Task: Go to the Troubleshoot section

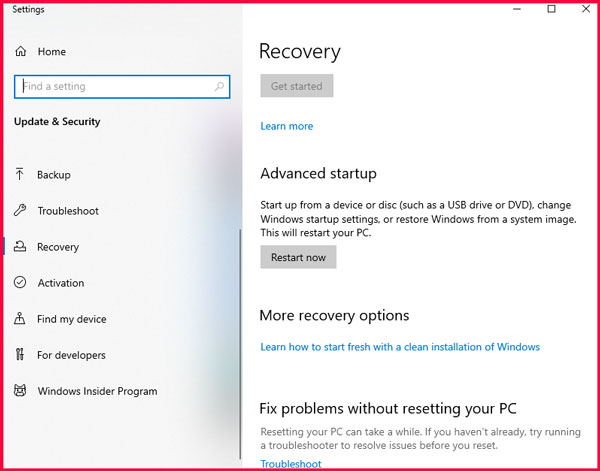Action: (x=68, y=211)
